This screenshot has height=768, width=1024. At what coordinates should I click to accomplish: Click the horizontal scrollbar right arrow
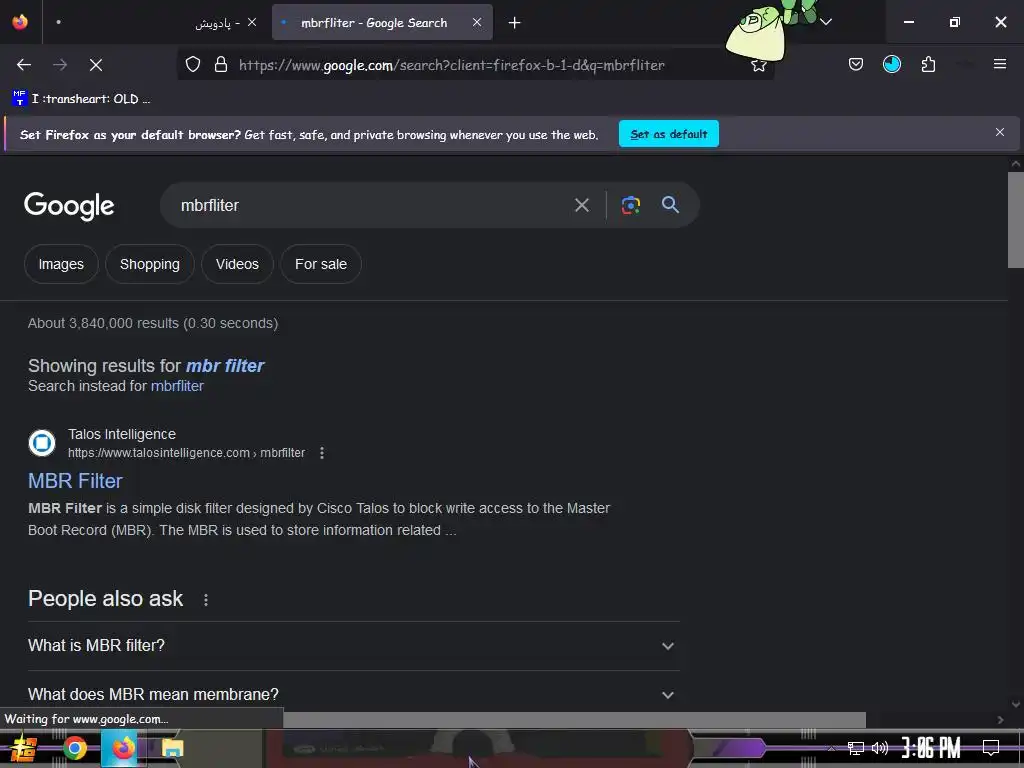pos(1000,720)
